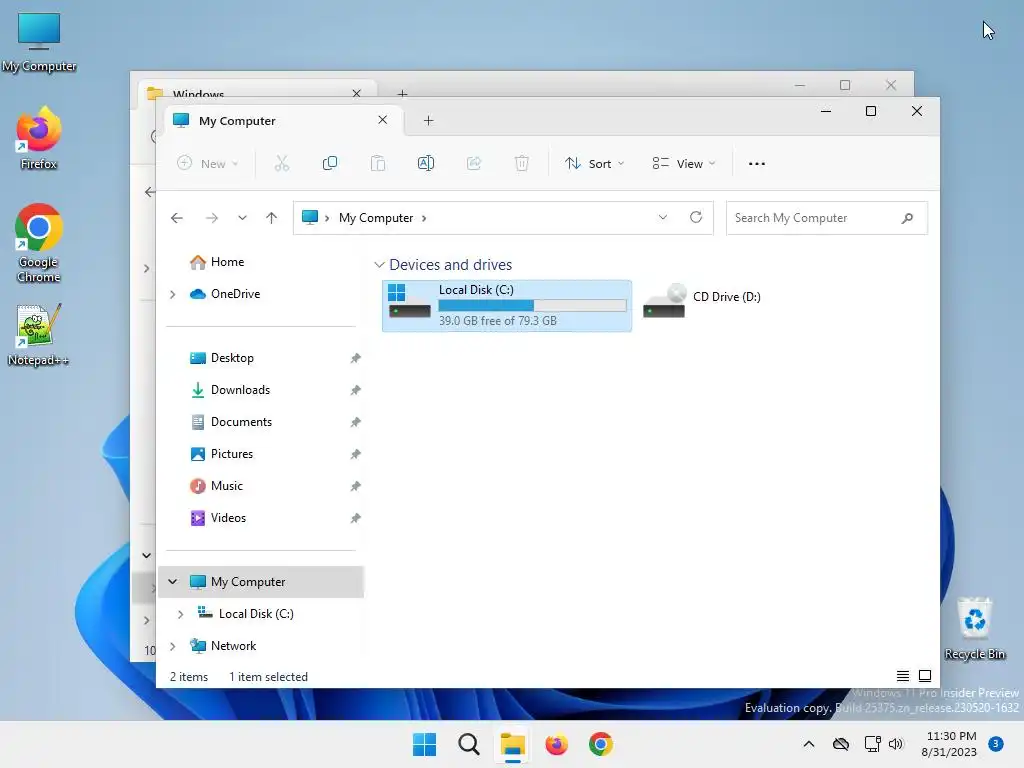Click the Rename icon in toolbar
1024x768 pixels.
[426, 163]
